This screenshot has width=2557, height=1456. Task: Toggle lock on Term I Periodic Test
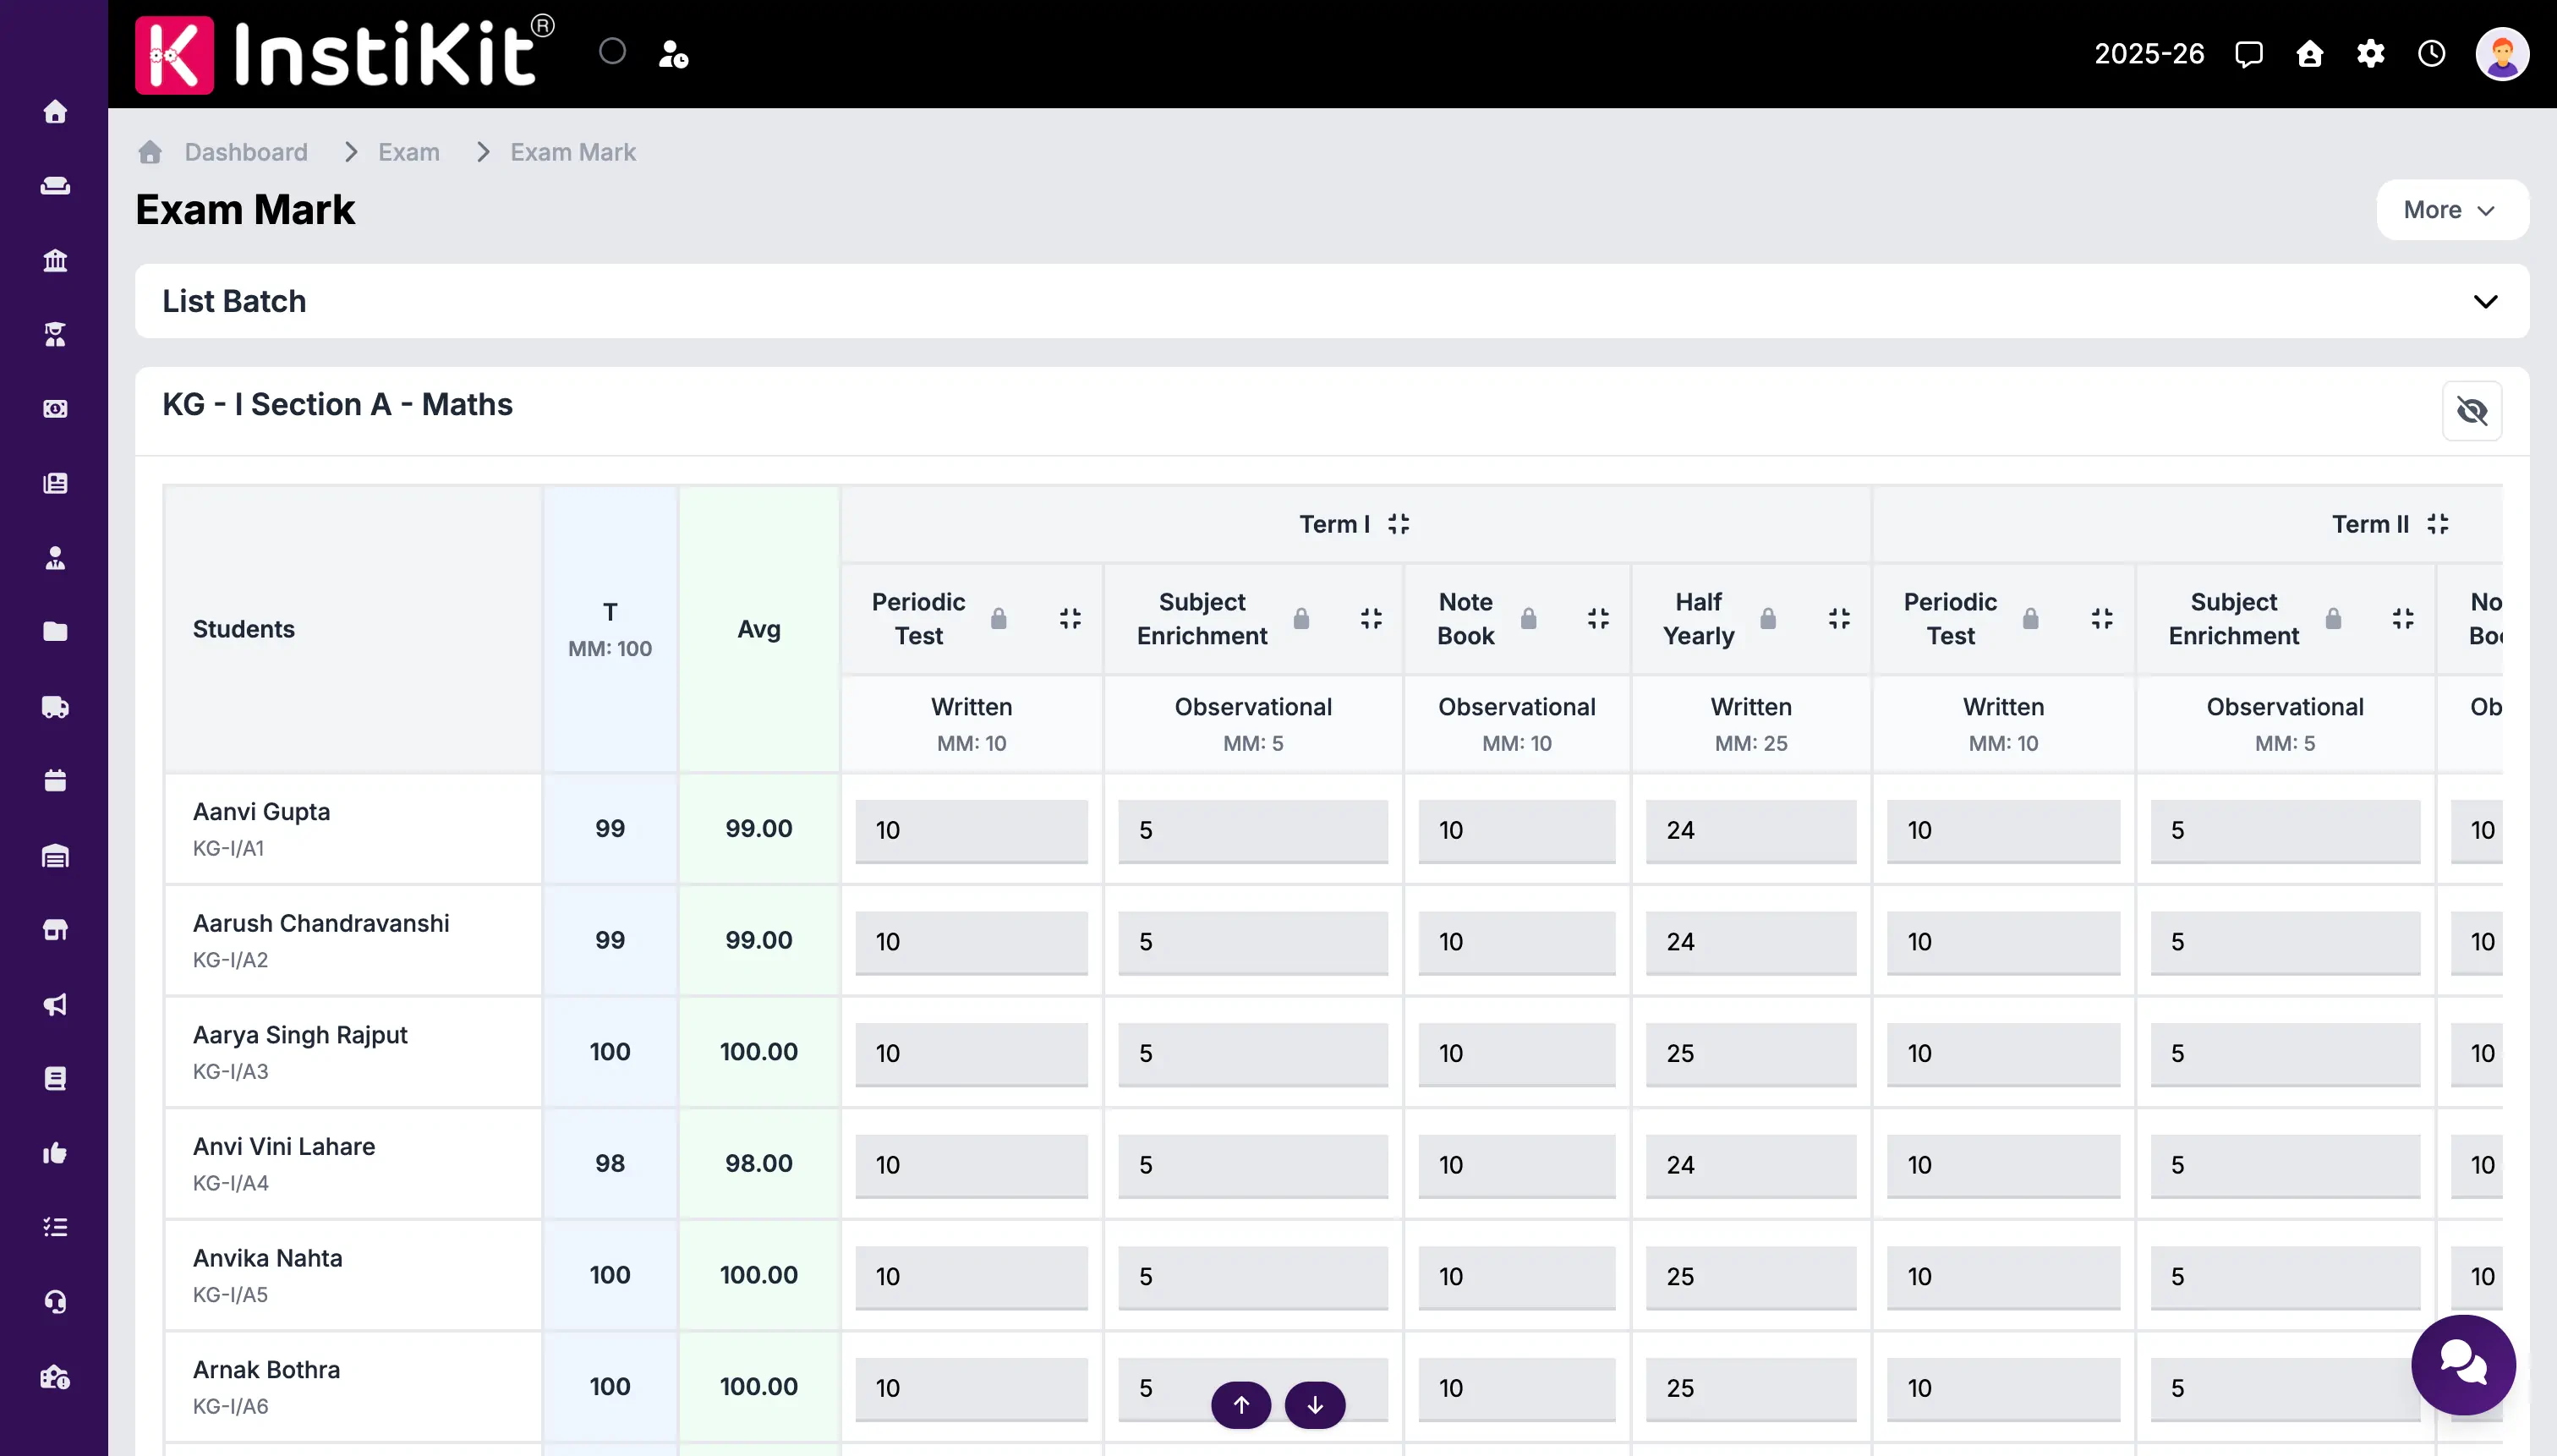click(998, 619)
